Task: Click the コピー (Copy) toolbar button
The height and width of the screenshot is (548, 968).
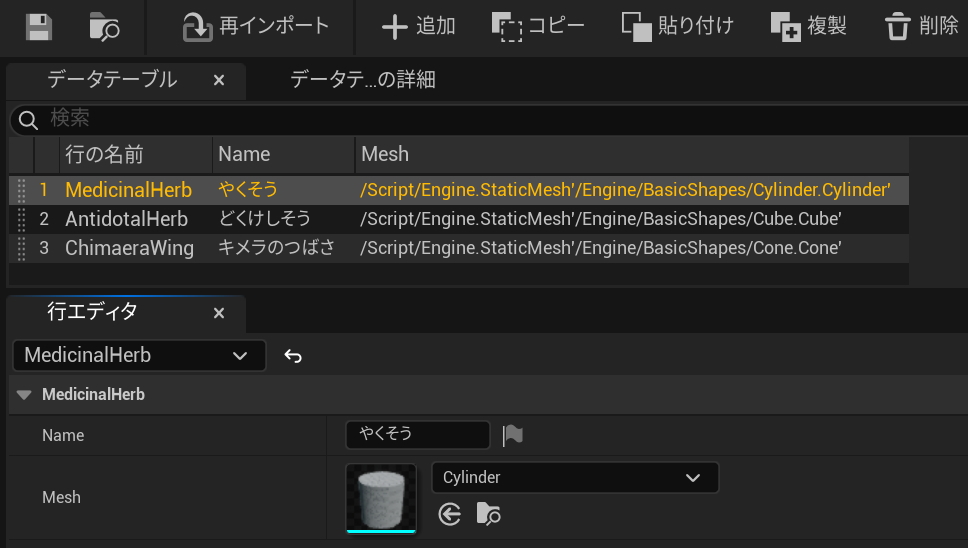Action: click(539, 26)
